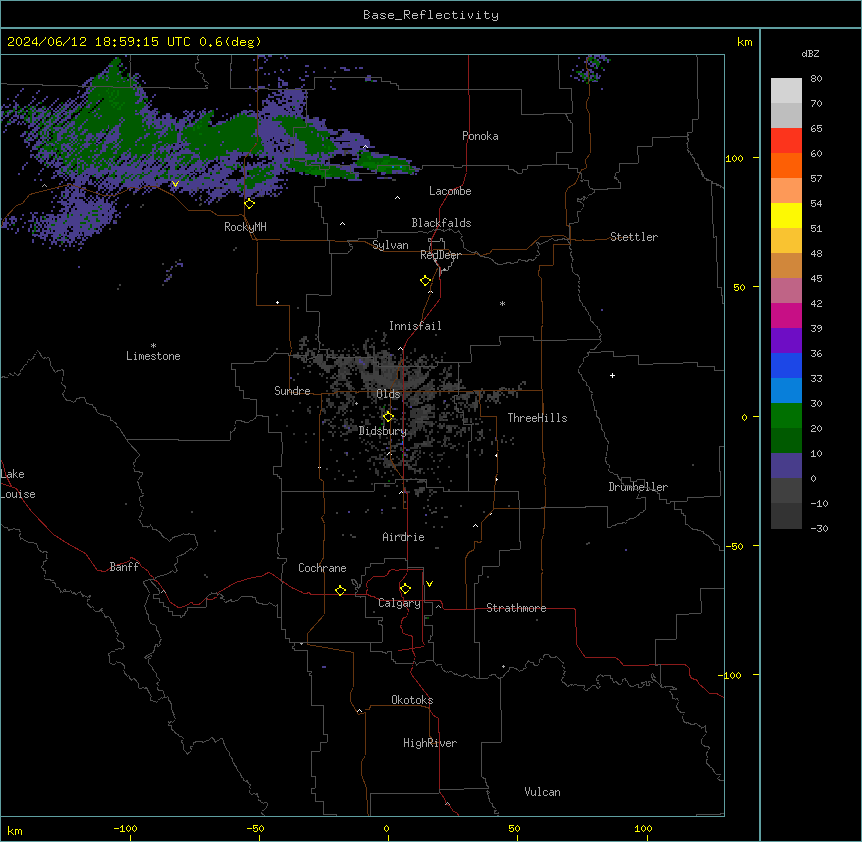The image size is (862, 842).
Task: Click the Okotoks town label
Action: point(412,700)
